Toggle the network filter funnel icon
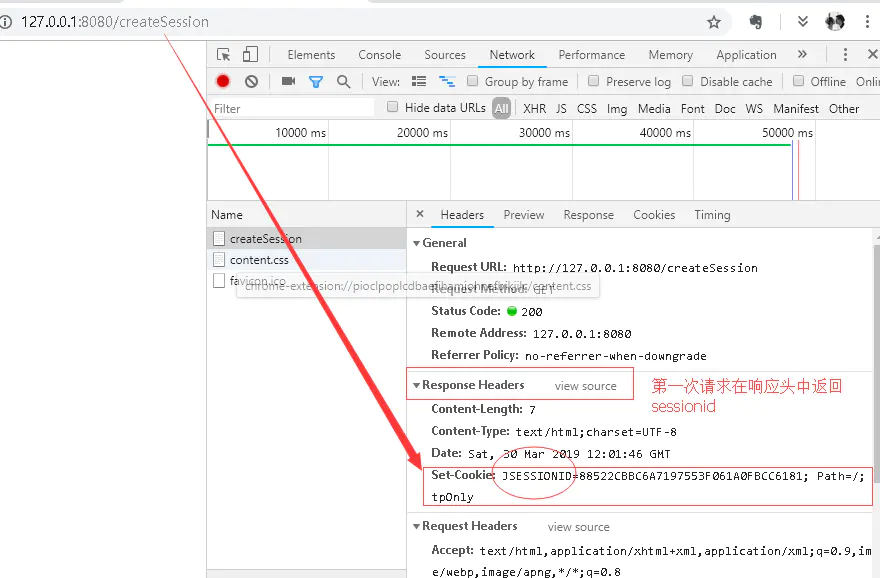This screenshot has width=880, height=578. click(x=316, y=82)
